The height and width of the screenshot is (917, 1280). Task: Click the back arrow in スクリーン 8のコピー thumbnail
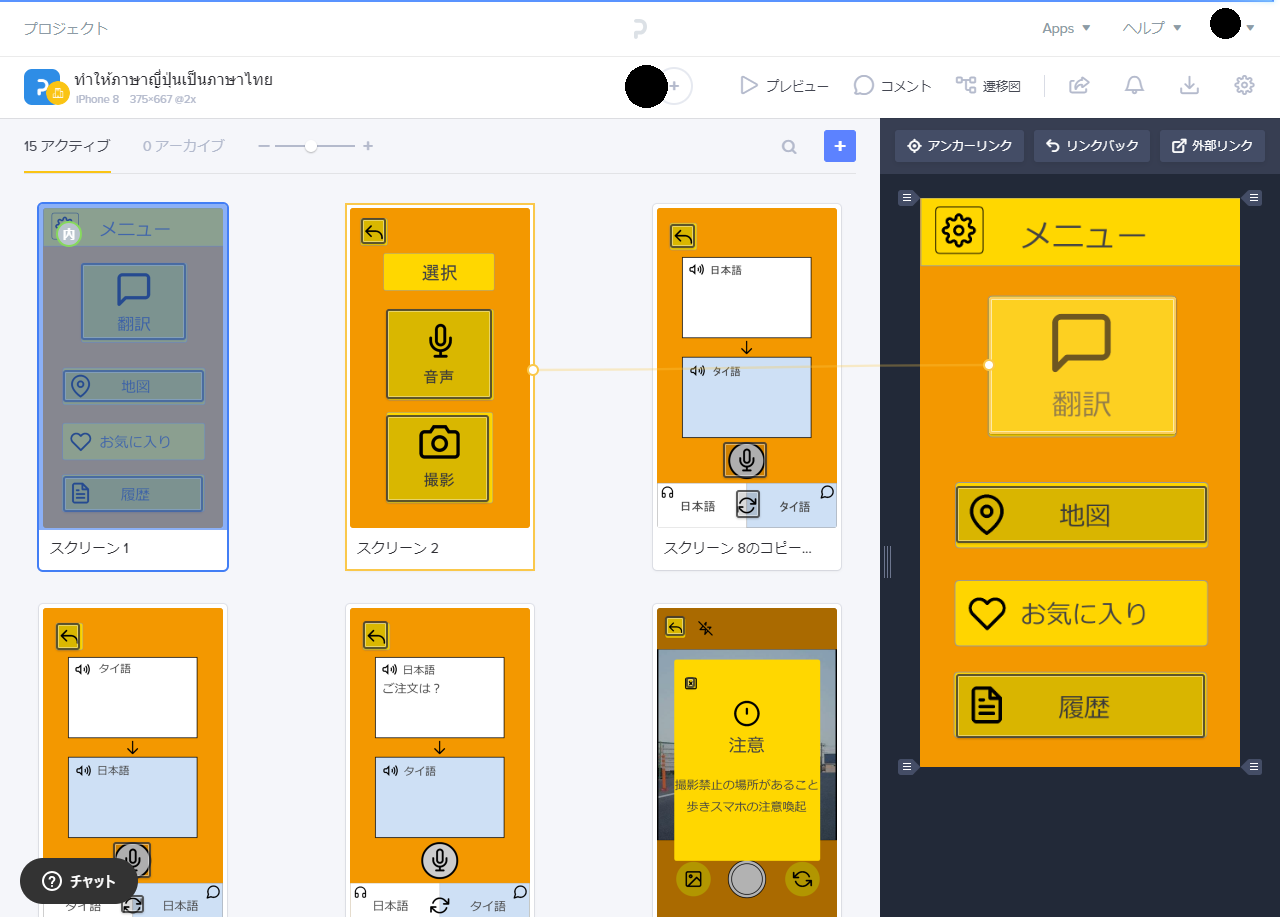tap(682, 236)
